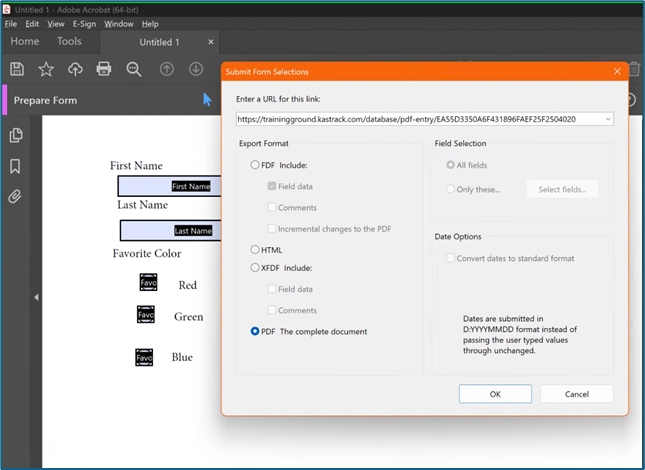Click the Print icon
This screenshot has width=645, height=470.
pyautogui.click(x=104, y=69)
